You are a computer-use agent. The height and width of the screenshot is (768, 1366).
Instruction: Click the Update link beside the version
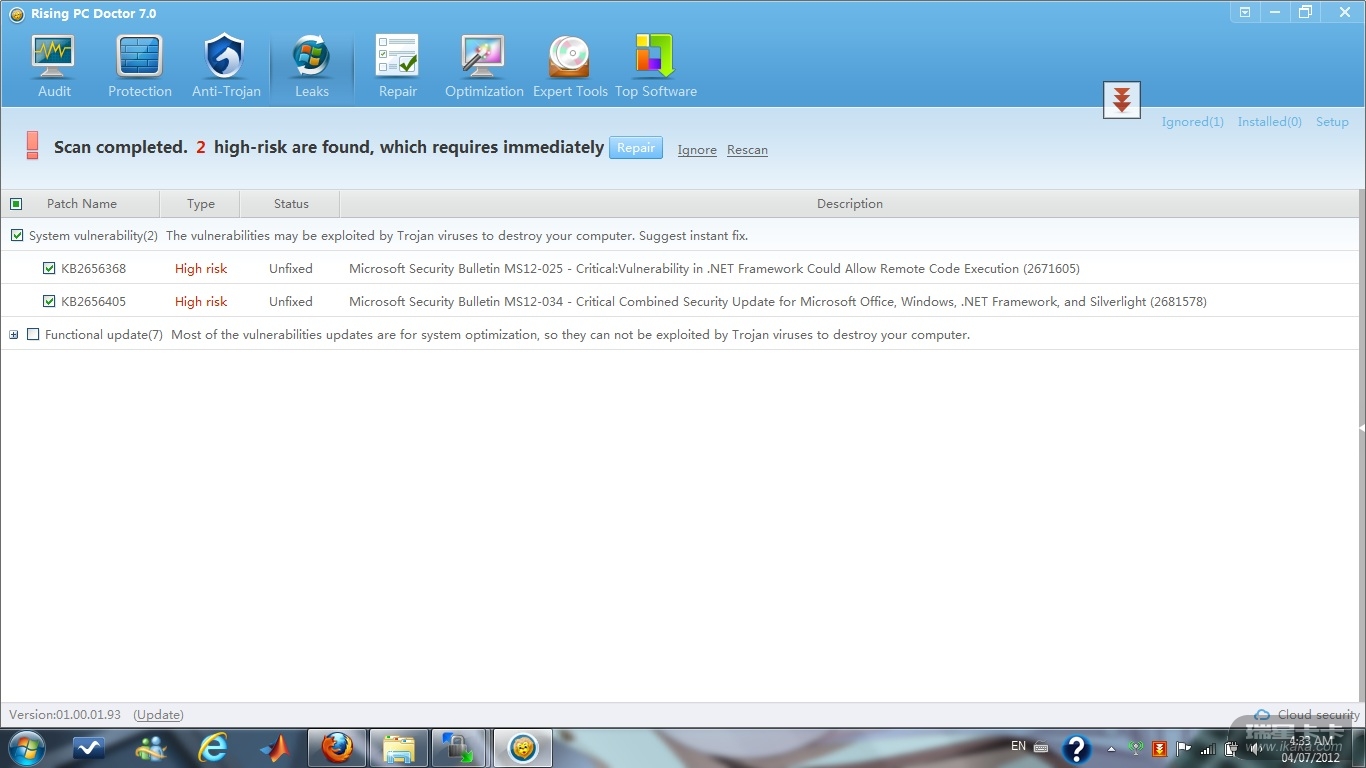point(158,715)
